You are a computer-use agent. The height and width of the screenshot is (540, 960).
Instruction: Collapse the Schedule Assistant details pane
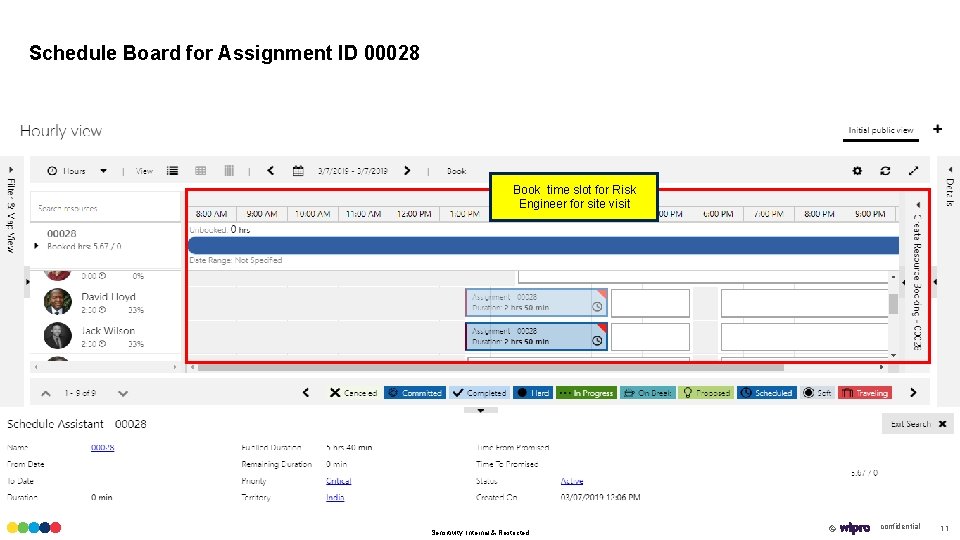(x=481, y=411)
